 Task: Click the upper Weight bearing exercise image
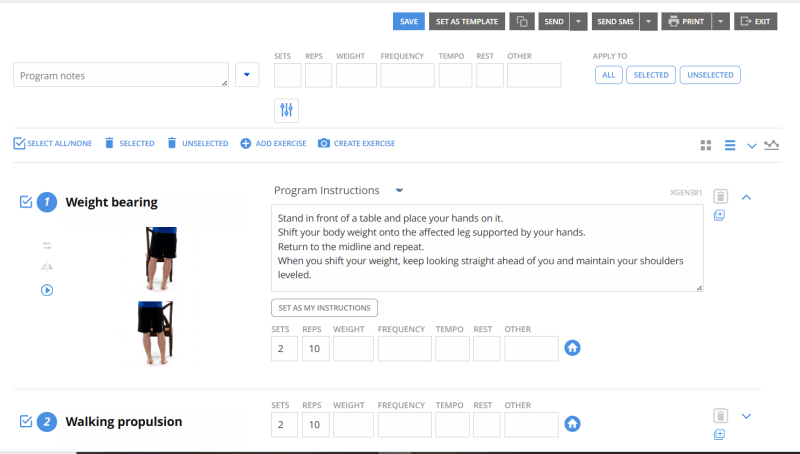pyautogui.click(x=161, y=258)
